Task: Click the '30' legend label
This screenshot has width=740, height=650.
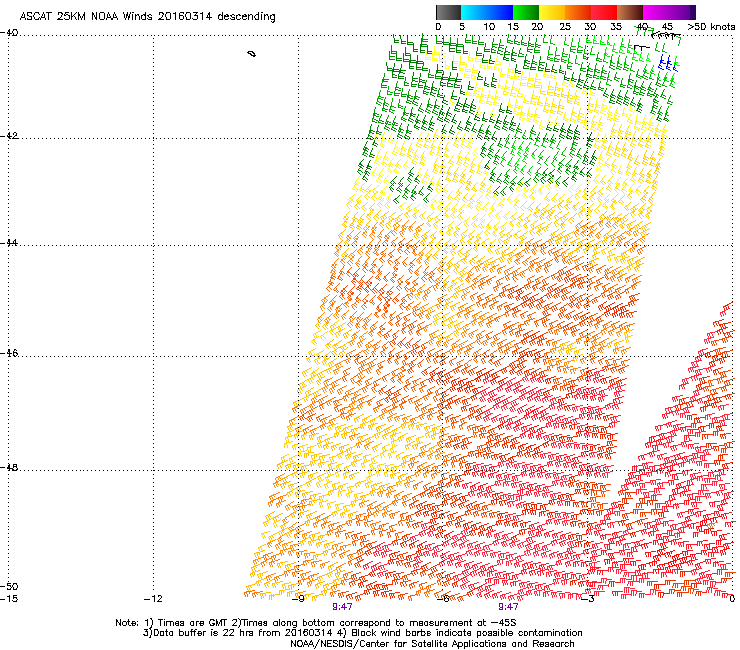Action: pyautogui.click(x=590, y=27)
